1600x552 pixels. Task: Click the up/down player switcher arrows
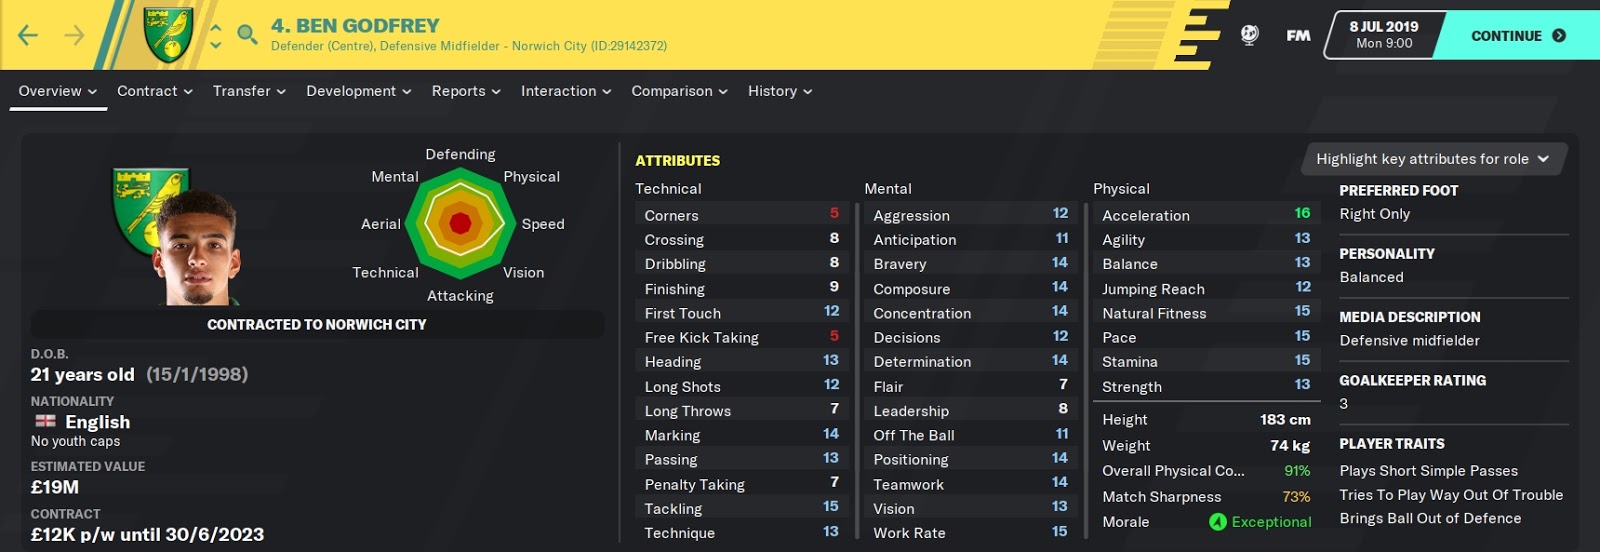(x=216, y=36)
